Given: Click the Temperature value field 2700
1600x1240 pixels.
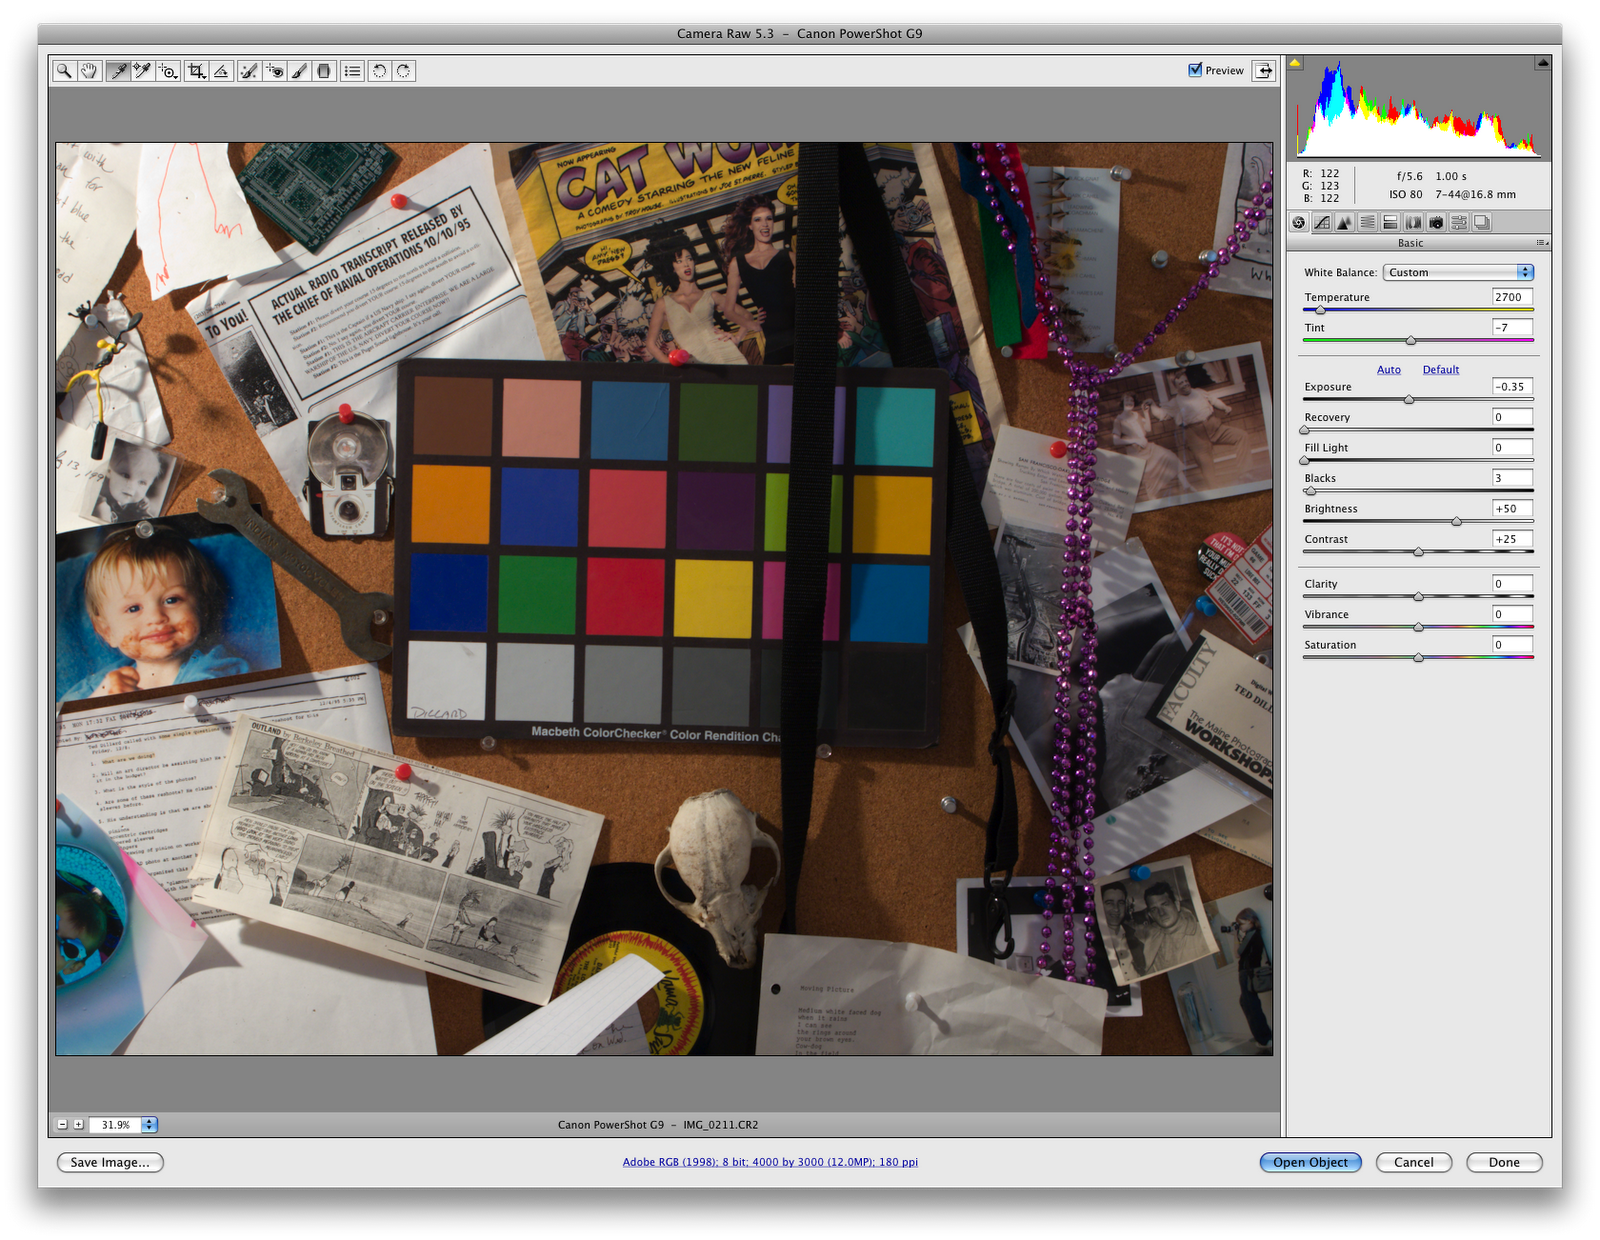Looking at the screenshot, I should (x=1512, y=297).
